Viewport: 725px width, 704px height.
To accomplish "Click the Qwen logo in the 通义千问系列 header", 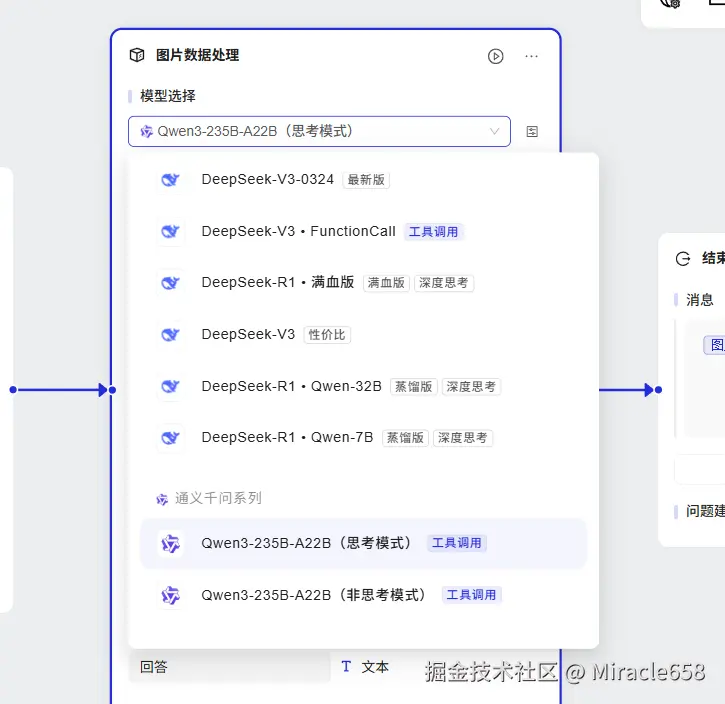I will coord(162,499).
